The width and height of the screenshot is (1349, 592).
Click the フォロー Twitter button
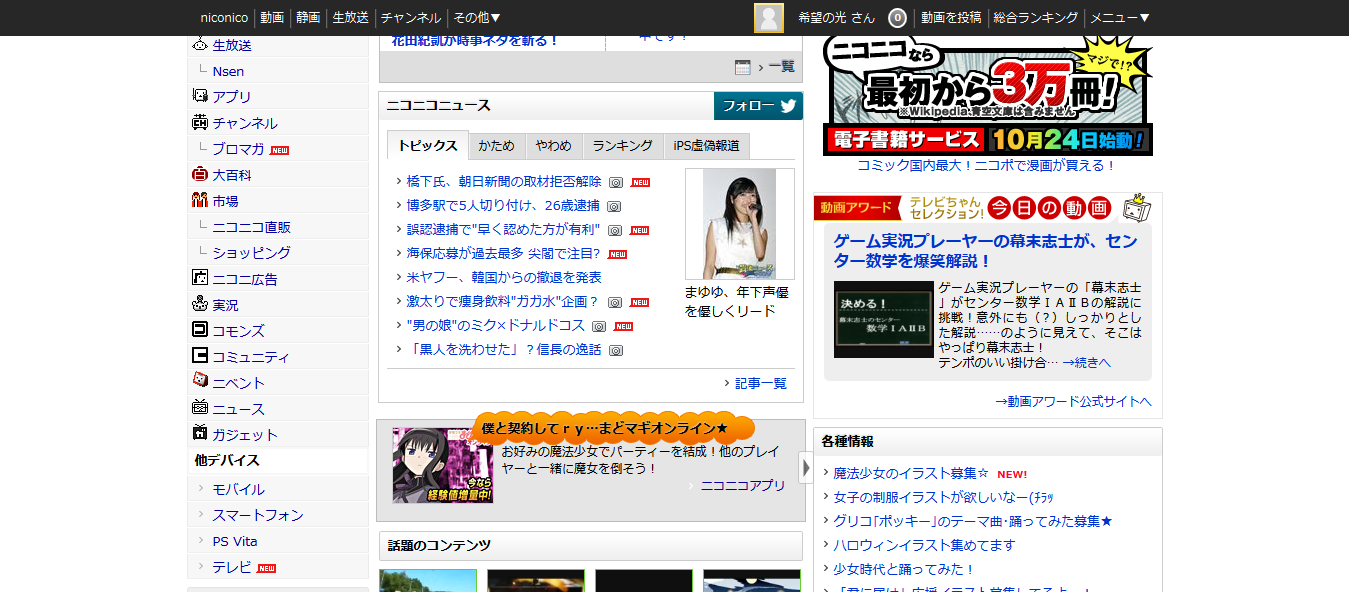tap(758, 106)
